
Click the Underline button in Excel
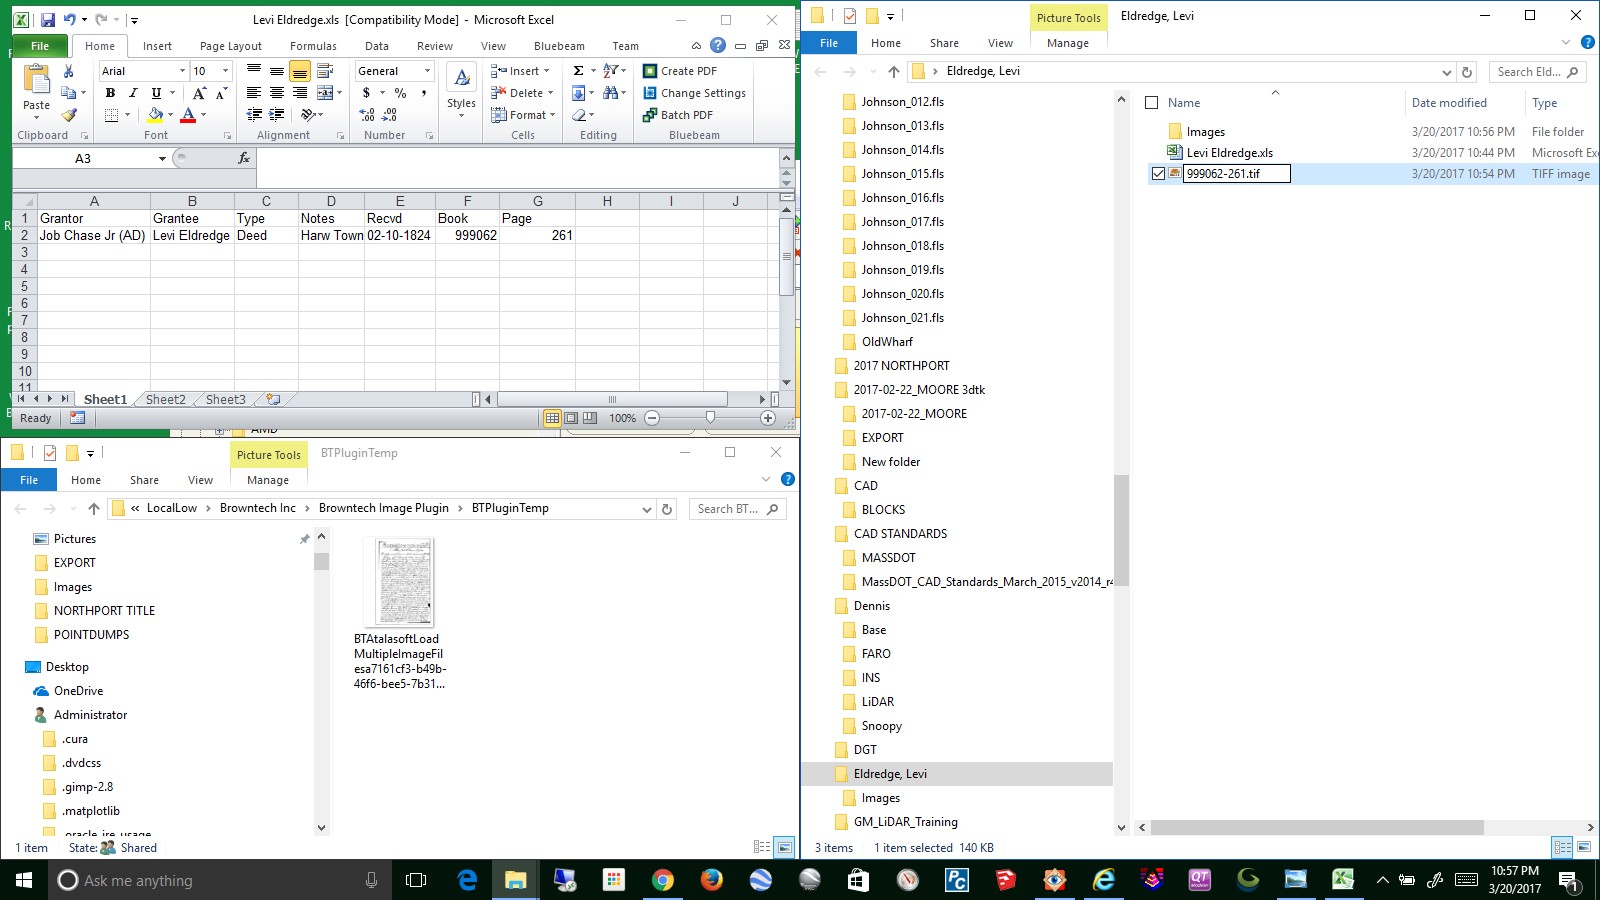[156, 93]
